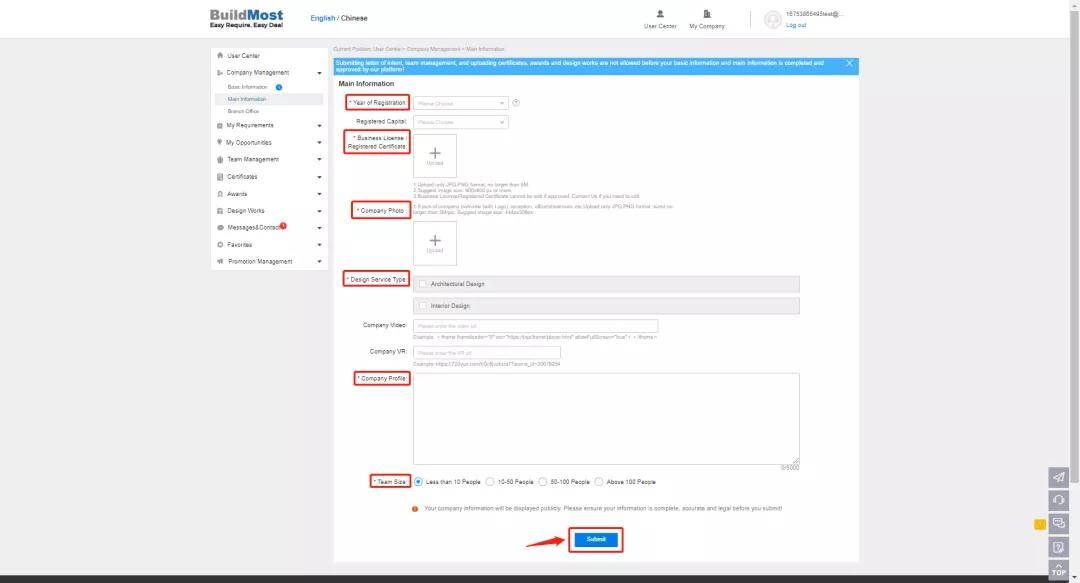
Task: Click the Log out link
Action: 796,25
